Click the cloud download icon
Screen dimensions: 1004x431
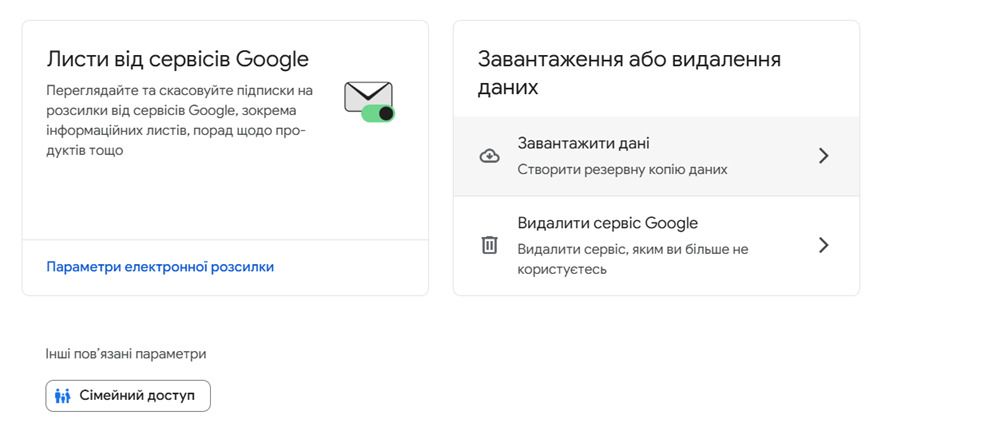(x=490, y=156)
